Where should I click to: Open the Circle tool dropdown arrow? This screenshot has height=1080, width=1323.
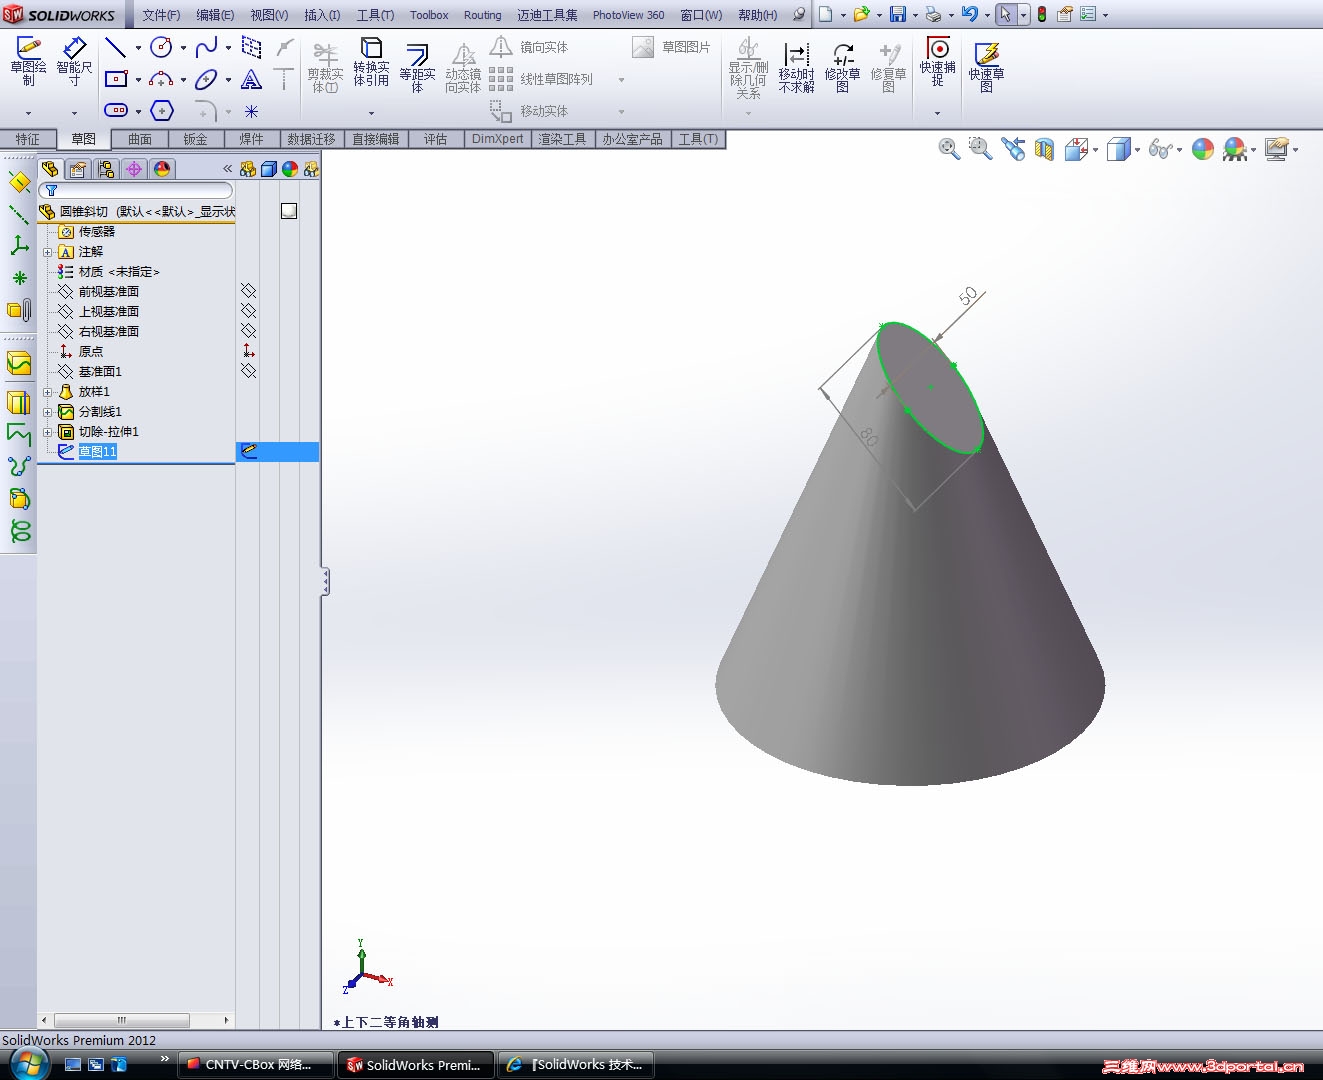pyautogui.click(x=183, y=47)
